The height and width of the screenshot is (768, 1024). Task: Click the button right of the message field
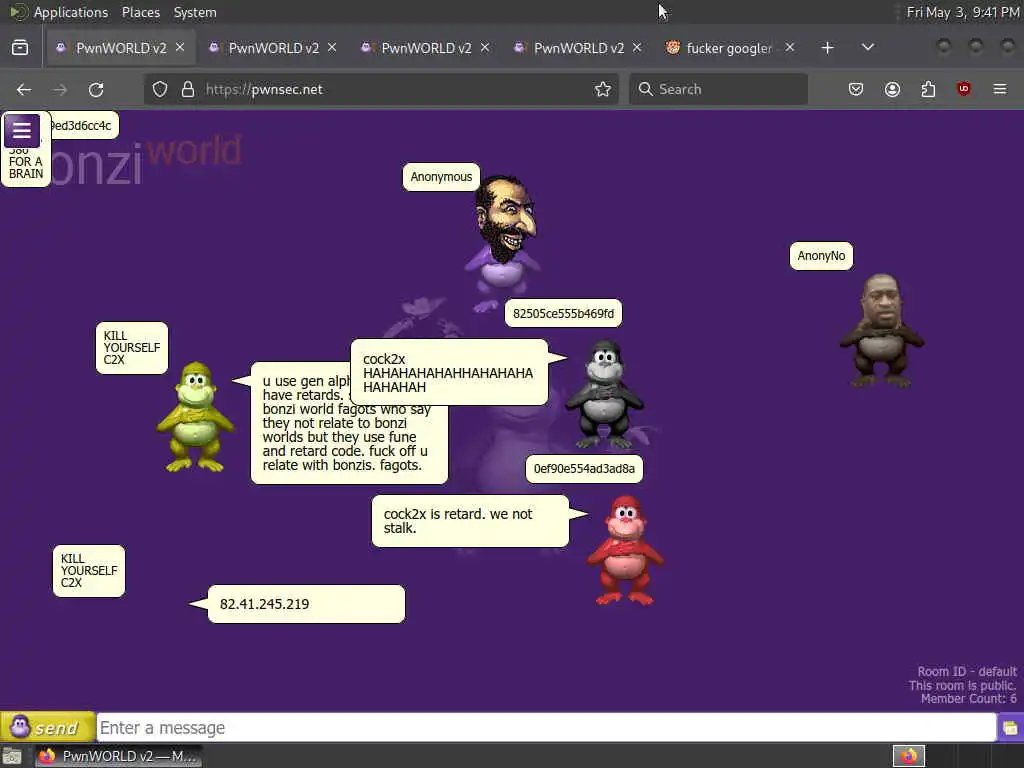1010,728
